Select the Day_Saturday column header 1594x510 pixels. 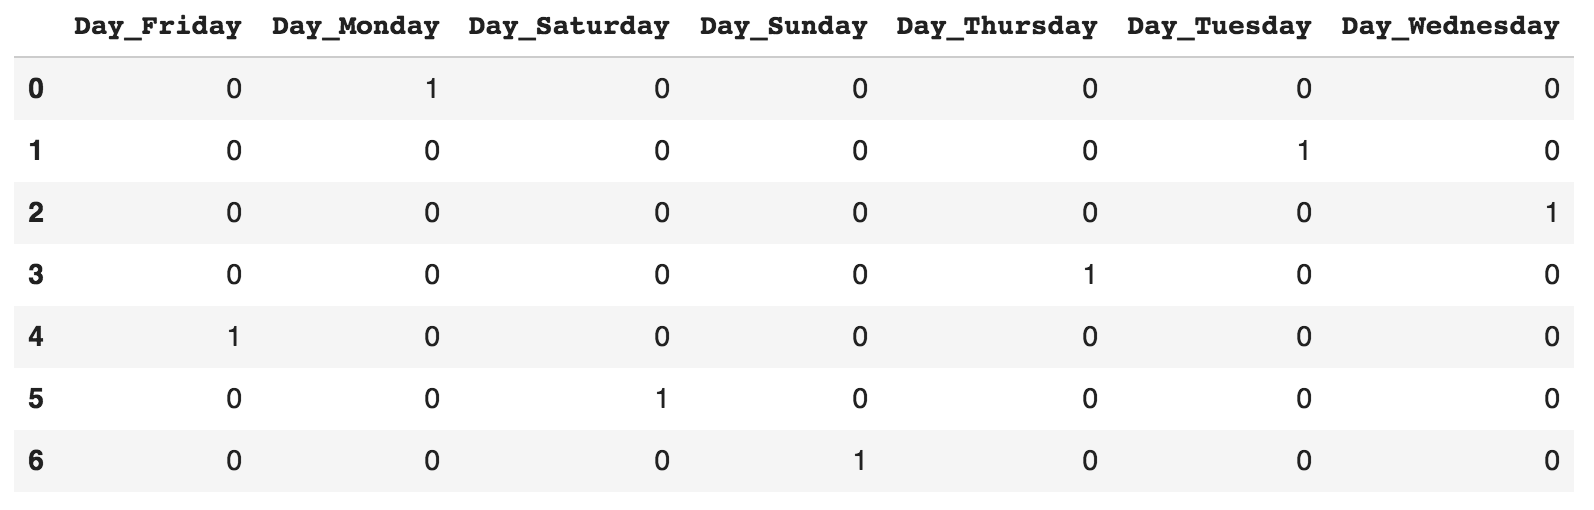569,27
